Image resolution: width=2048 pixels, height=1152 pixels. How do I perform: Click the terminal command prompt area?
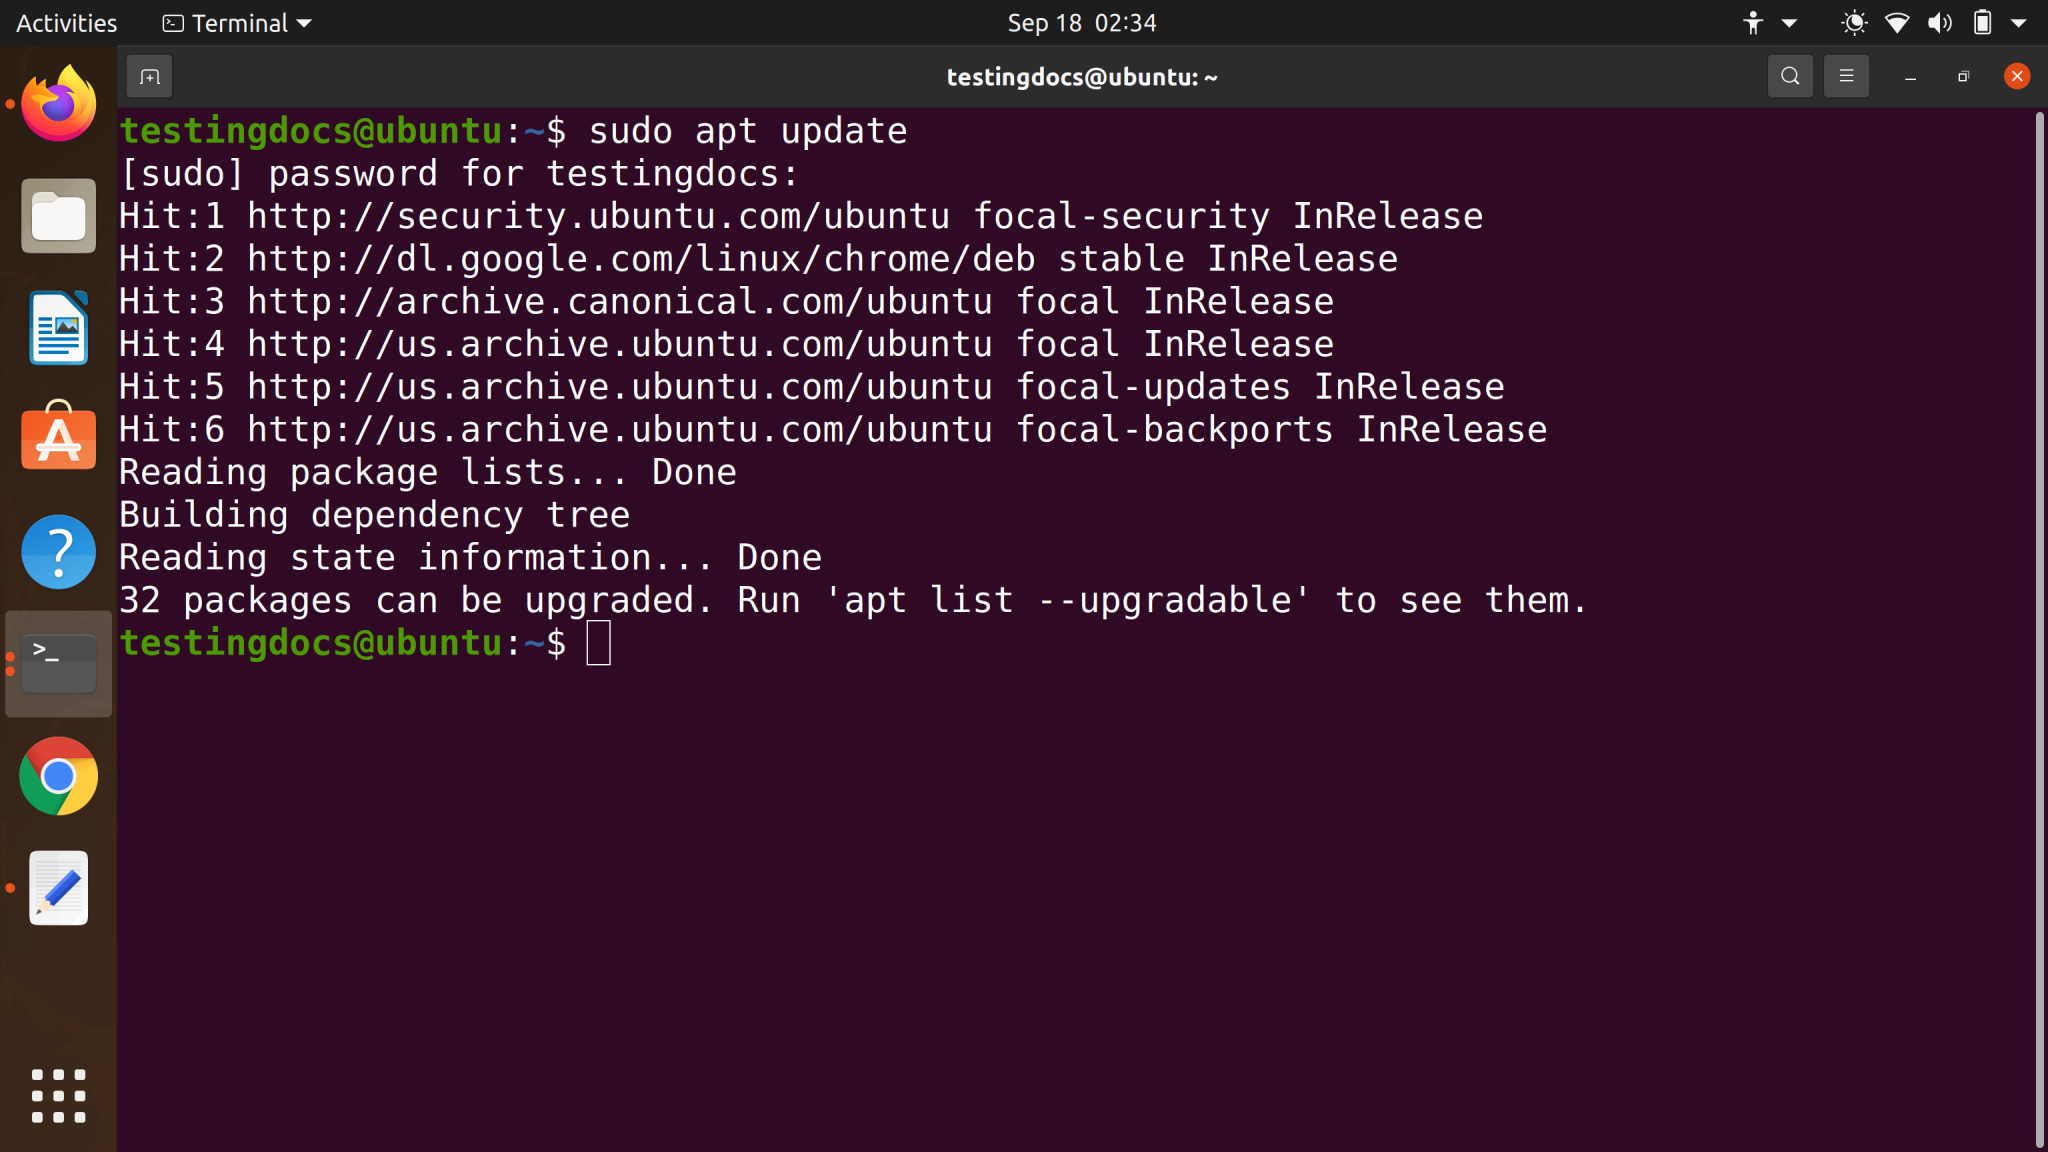click(598, 643)
